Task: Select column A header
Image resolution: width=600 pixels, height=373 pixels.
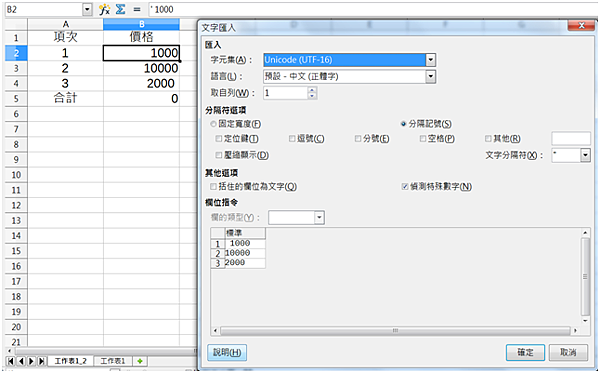Action: click(x=65, y=24)
